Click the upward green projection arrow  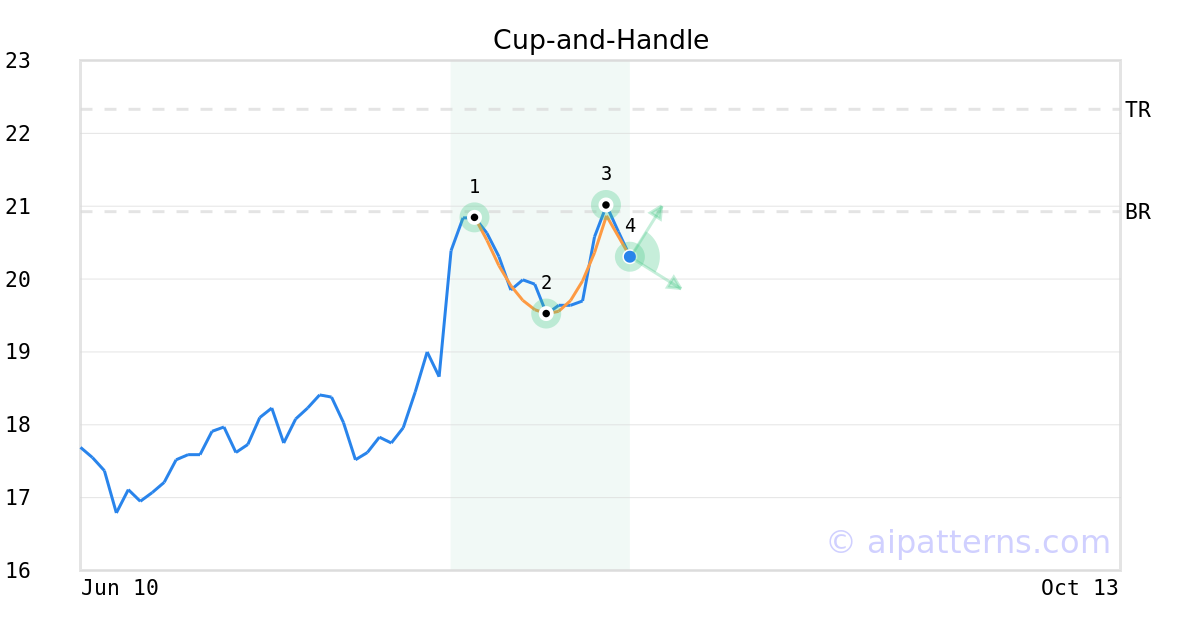pyautogui.click(x=648, y=228)
